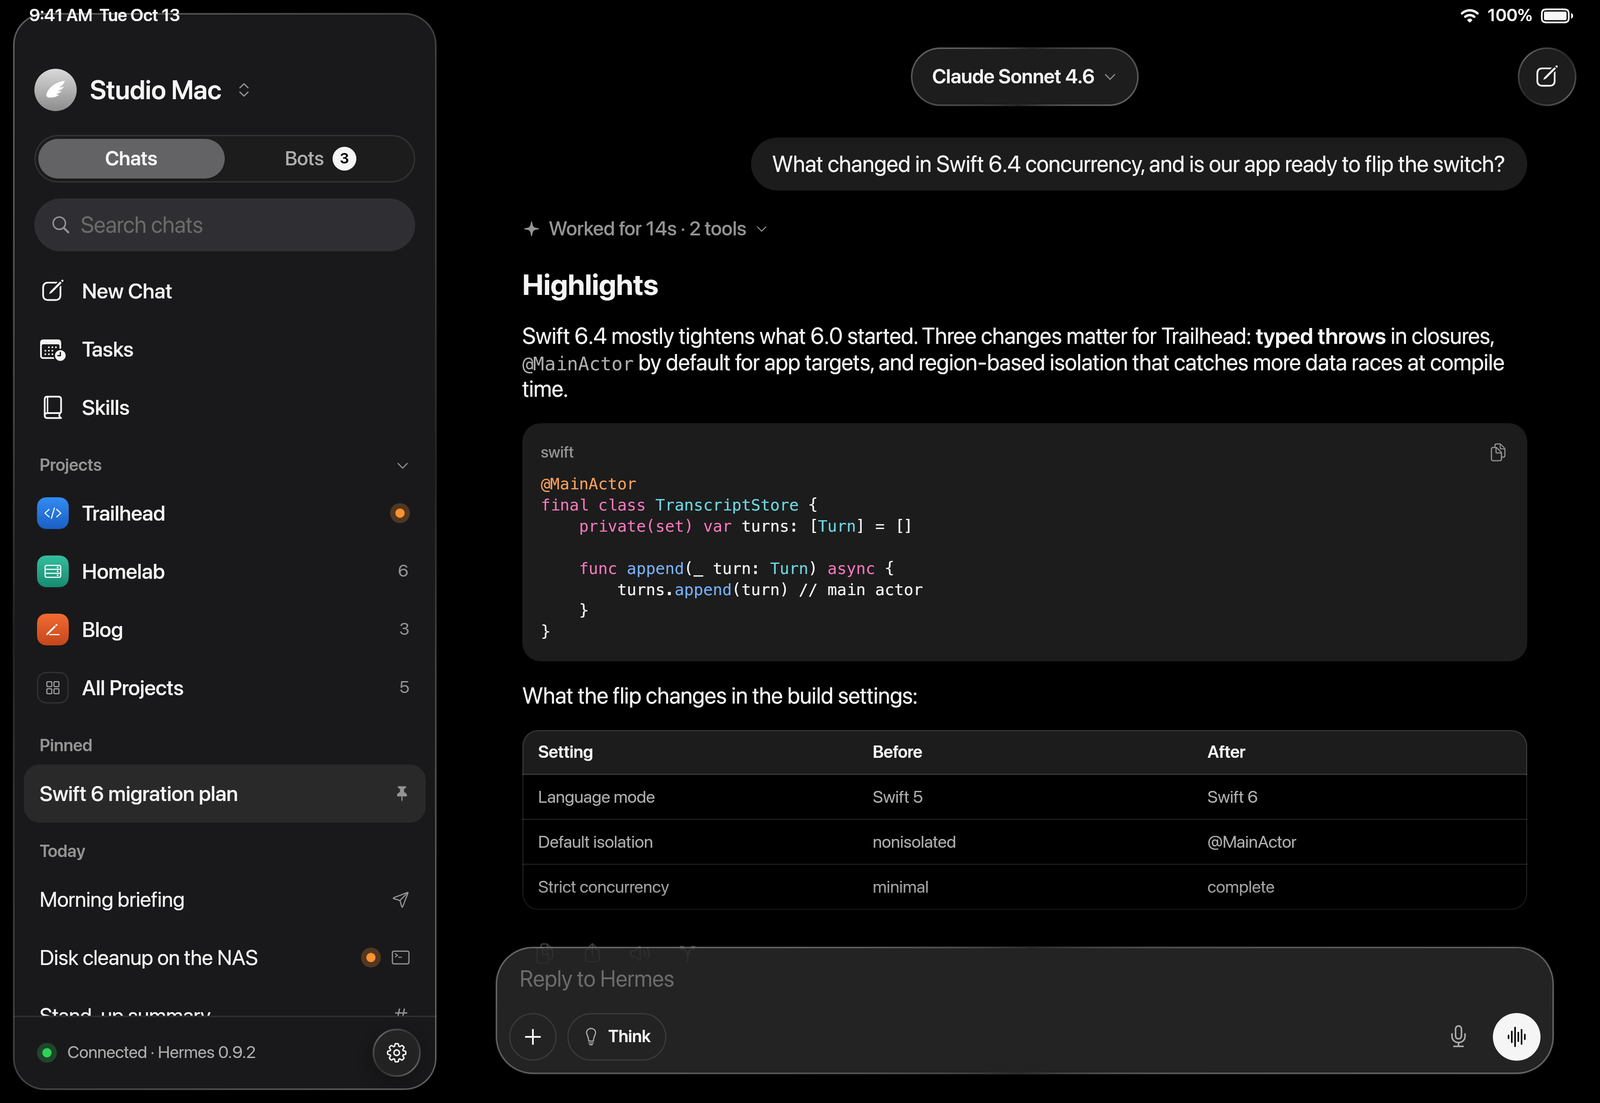The height and width of the screenshot is (1103, 1600).
Task: Start a New Chat from the sidebar
Action: [225, 292]
